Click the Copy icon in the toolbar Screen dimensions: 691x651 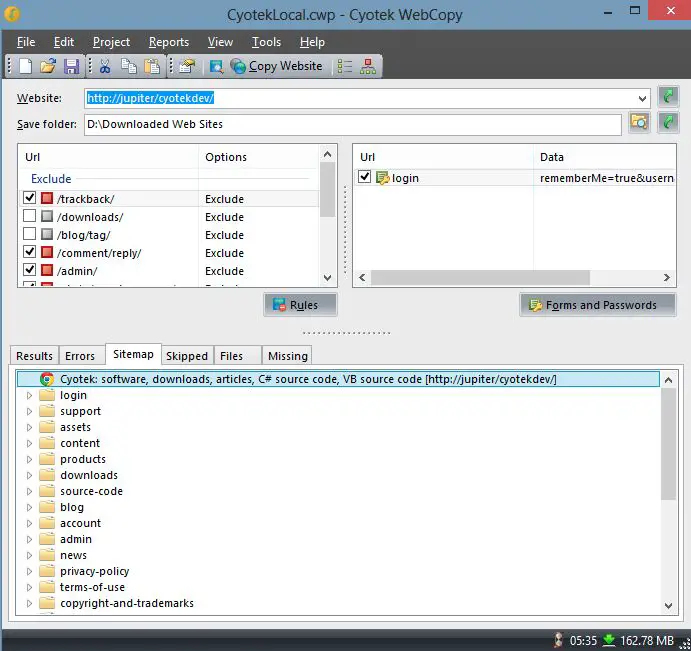(x=129, y=66)
